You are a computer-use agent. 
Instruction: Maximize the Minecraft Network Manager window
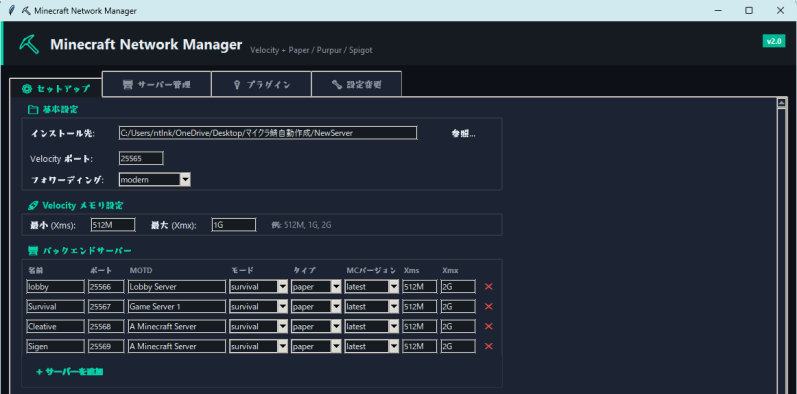(x=749, y=10)
